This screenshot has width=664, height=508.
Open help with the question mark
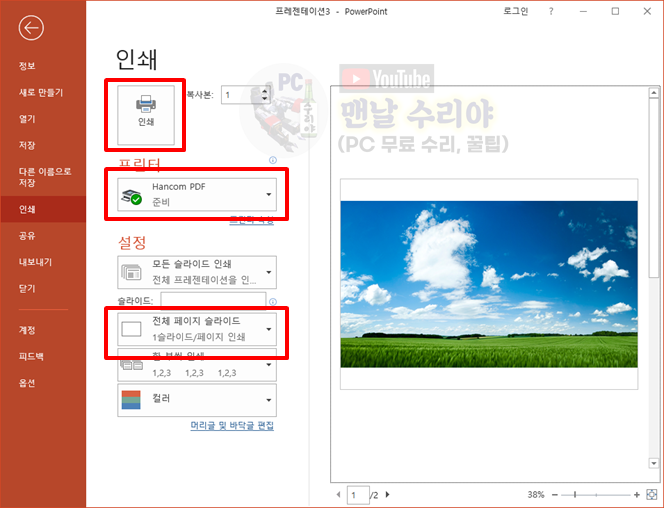tap(551, 11)
